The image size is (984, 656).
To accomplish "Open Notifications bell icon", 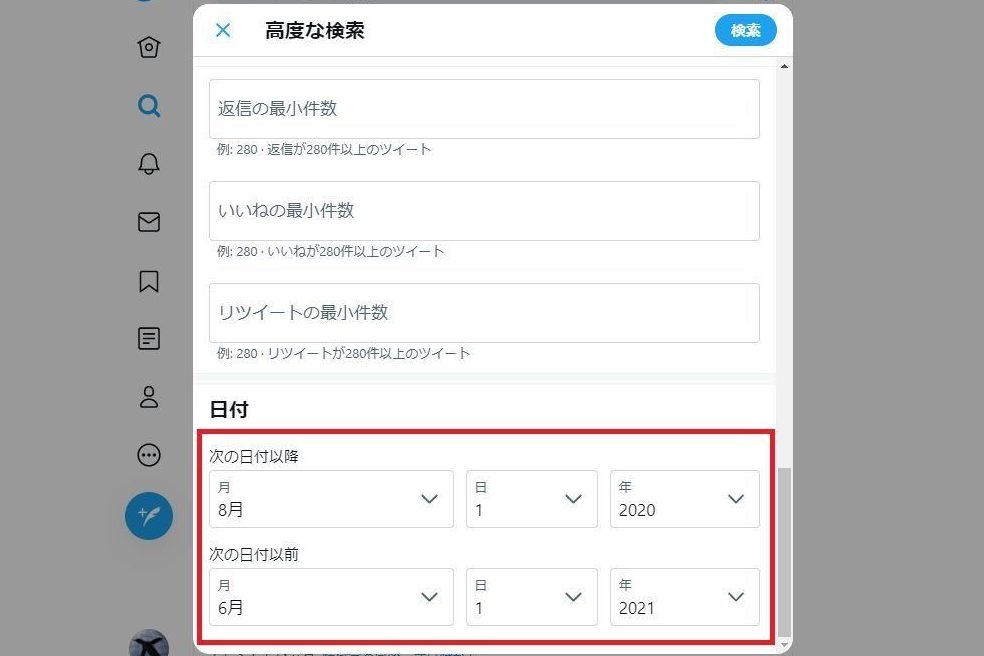I will pos(149,164).
